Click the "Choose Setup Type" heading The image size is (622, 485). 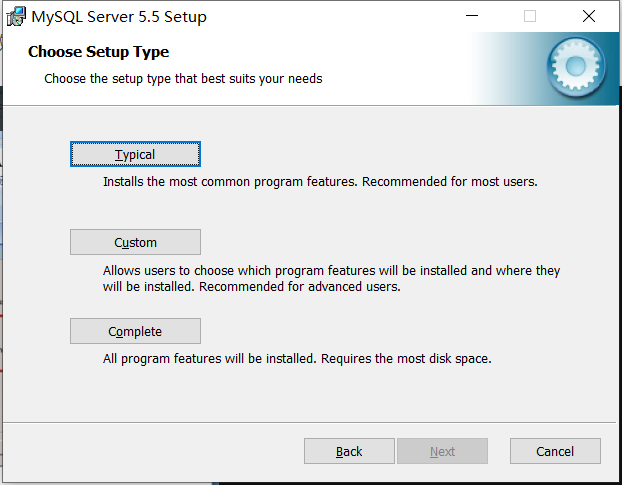coord(98,52)
